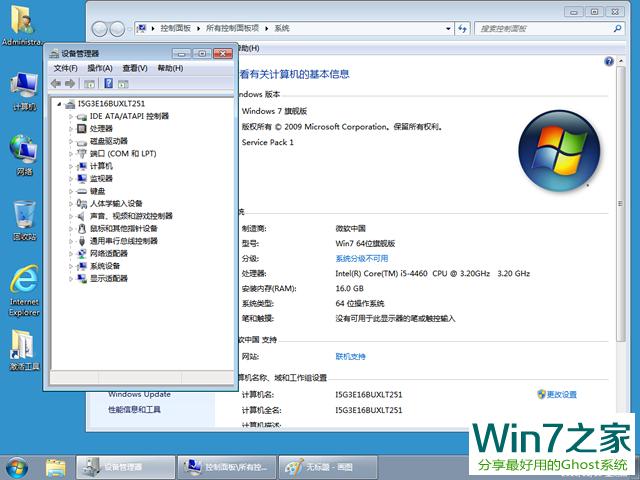Expand the 控制面板 breadcrumb arrow
This screenshot has height=480, width=640.
(x=198, y=29)
